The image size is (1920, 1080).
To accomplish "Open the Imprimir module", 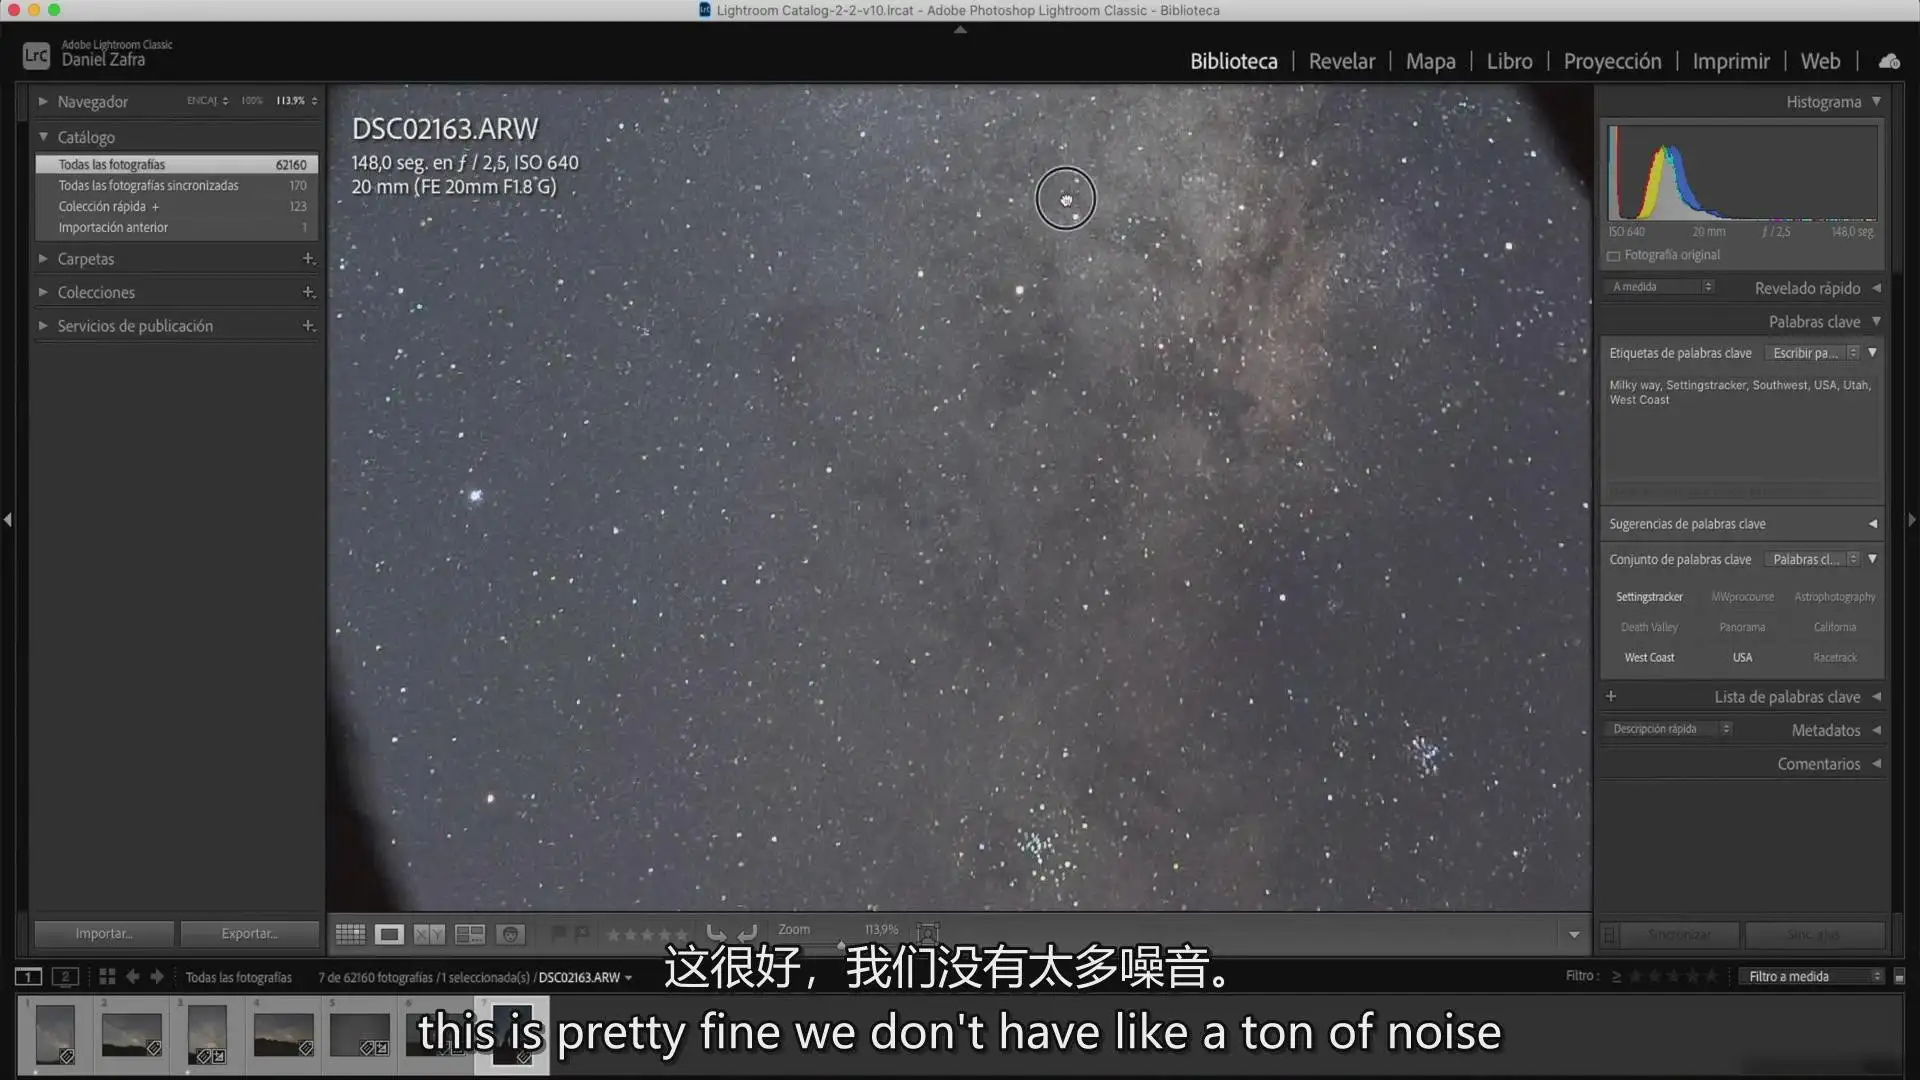I will [x=1731, y=61].
